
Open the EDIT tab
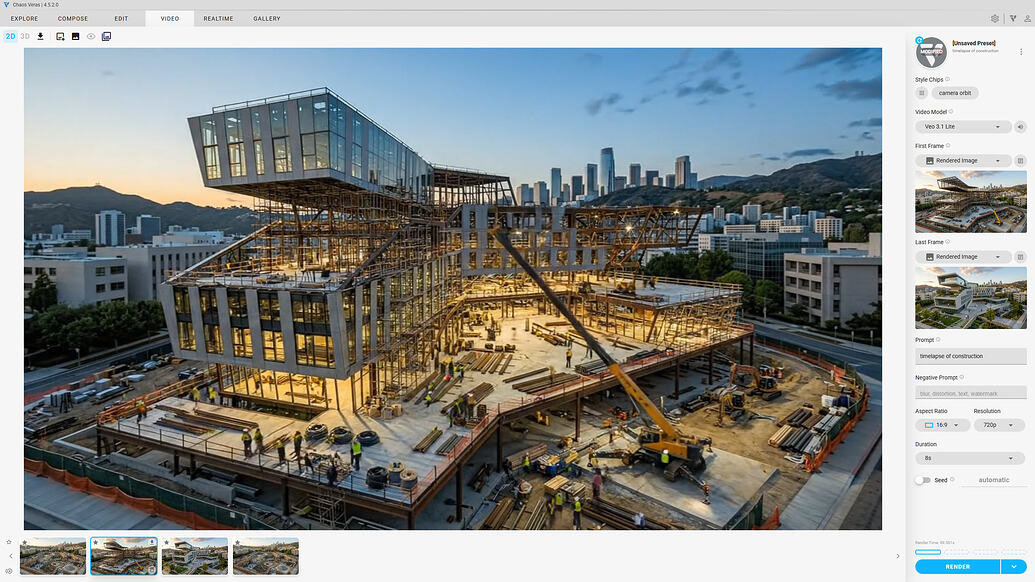tap(121, 18)
